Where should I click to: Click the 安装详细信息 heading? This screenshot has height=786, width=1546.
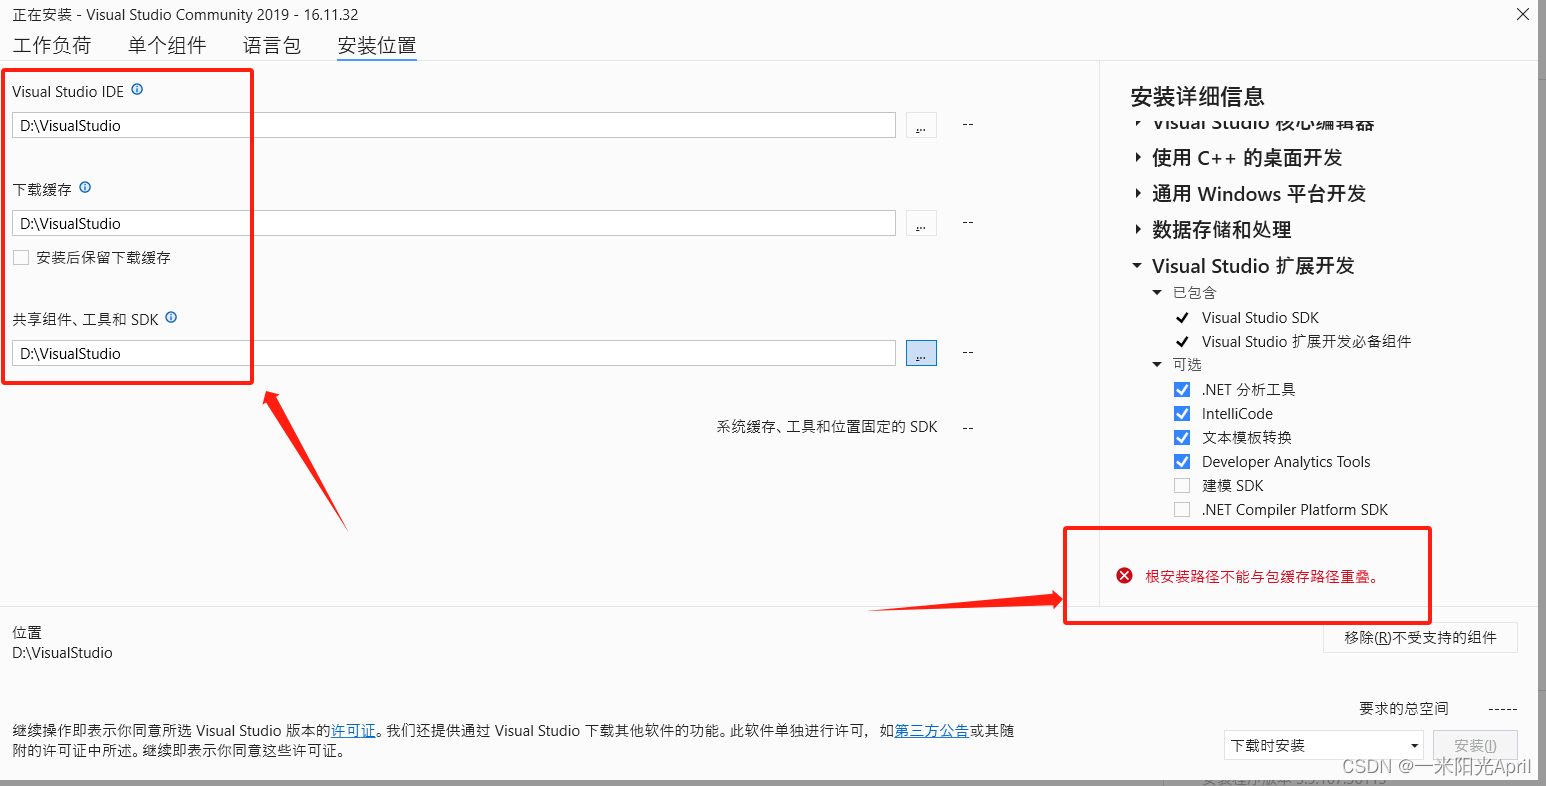click(1197, 96)
